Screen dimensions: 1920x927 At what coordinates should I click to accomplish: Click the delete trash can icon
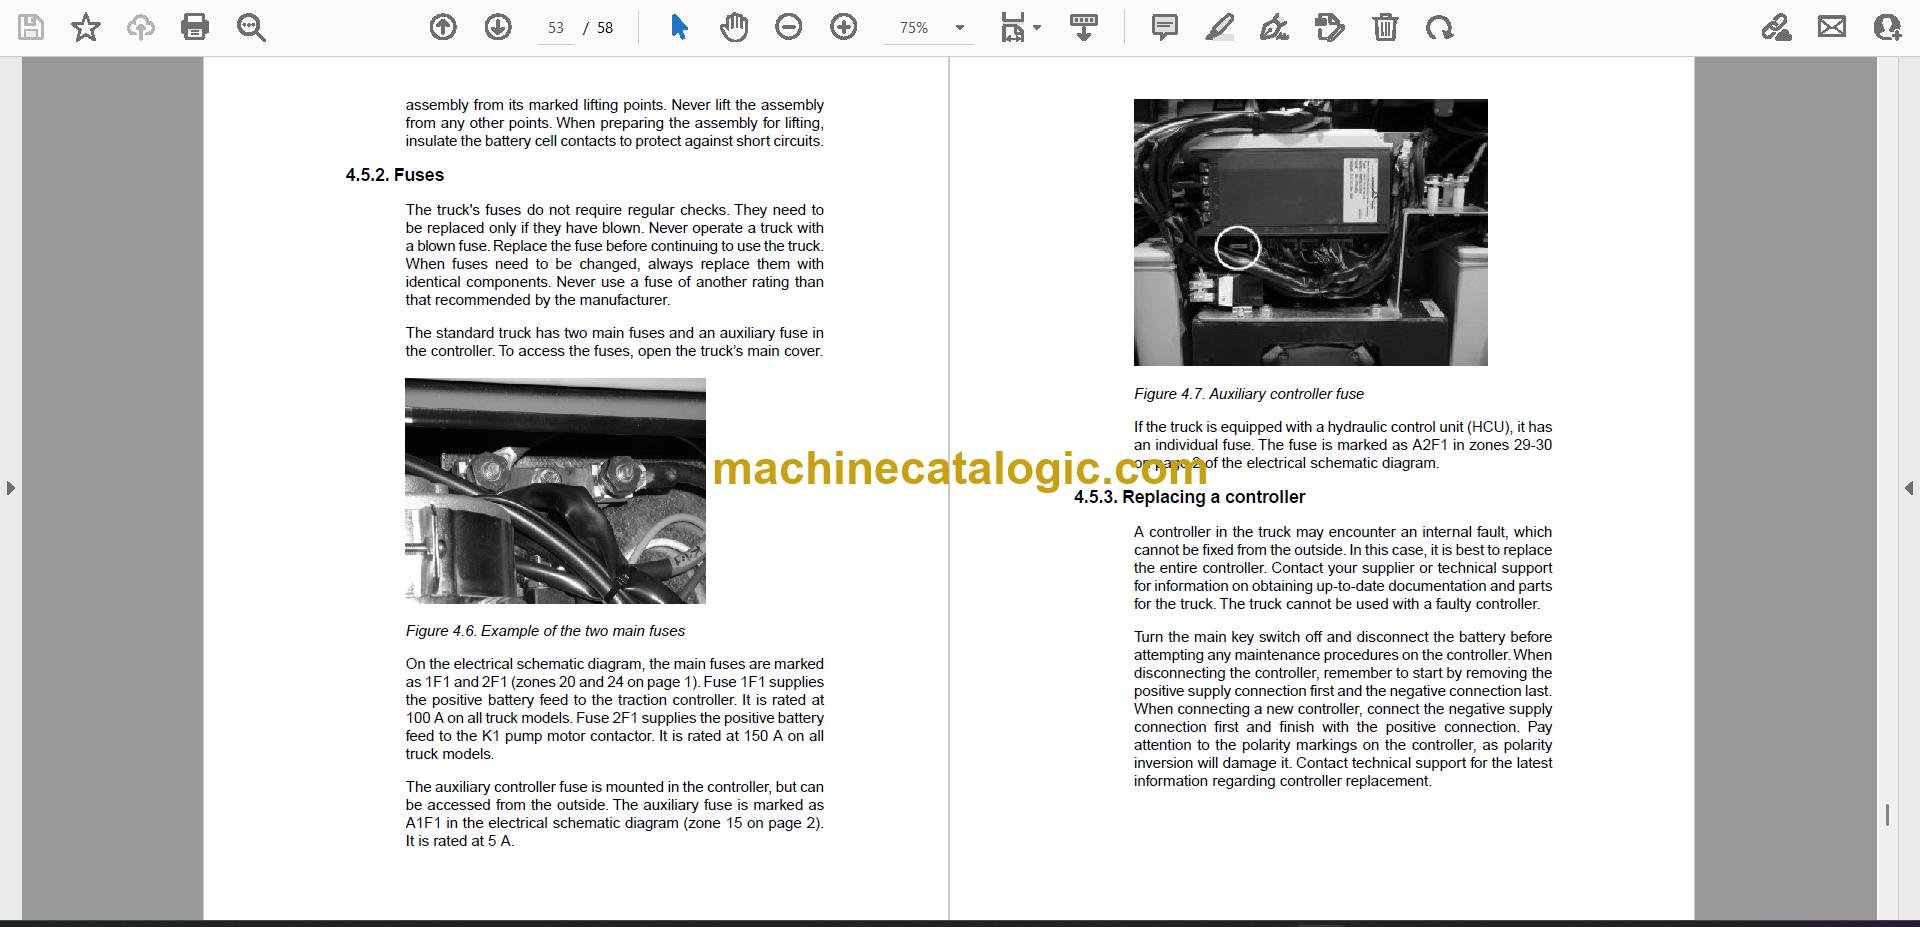pyautogui.click(x=1385, y=27)
